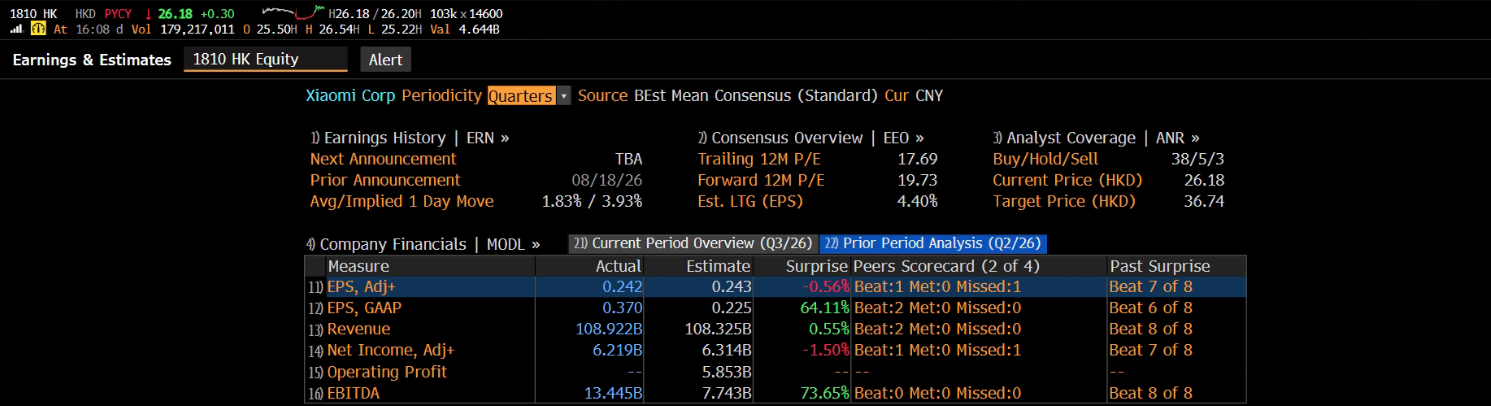The height and width of the screenshot is (406, 1491).
Task: Click the BEst Mean Consensus source selector
Action: pos(757,96)
